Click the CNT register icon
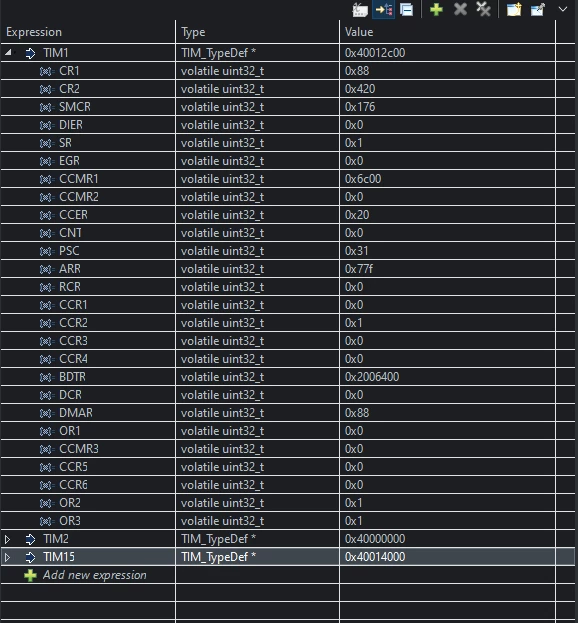 point(47,233)
